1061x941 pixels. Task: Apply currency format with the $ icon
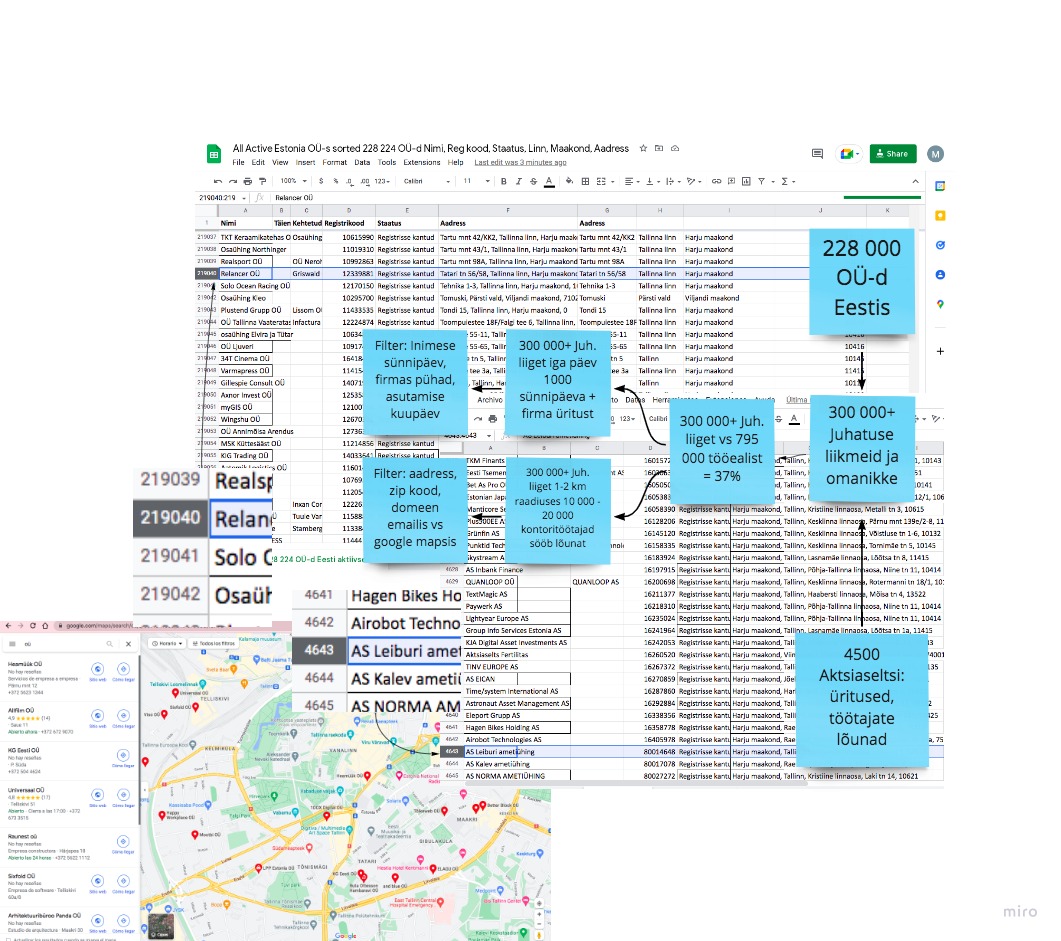[x=321, y=181]
